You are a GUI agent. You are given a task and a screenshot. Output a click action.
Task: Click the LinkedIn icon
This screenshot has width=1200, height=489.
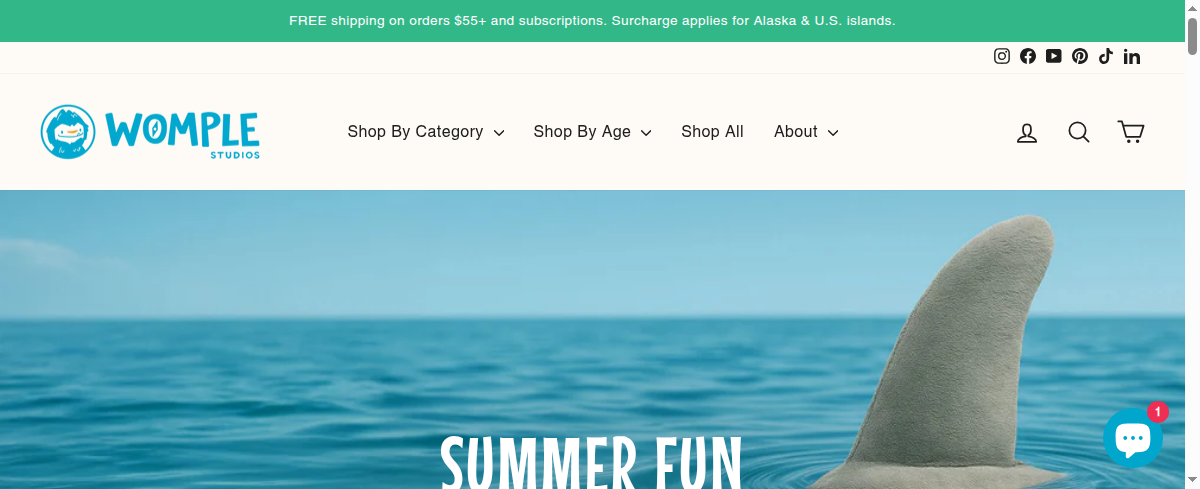click(1132, 56)
